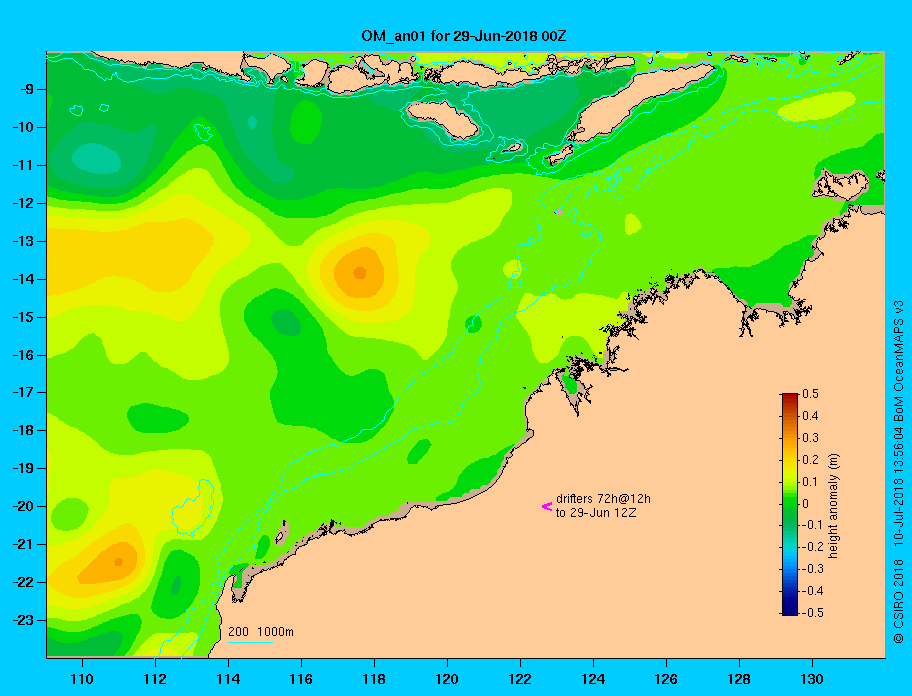Click the latitude axis label '-20'
Image resolution: width=912 pixels, height=696 pixels.
click(x=23, y=506)
